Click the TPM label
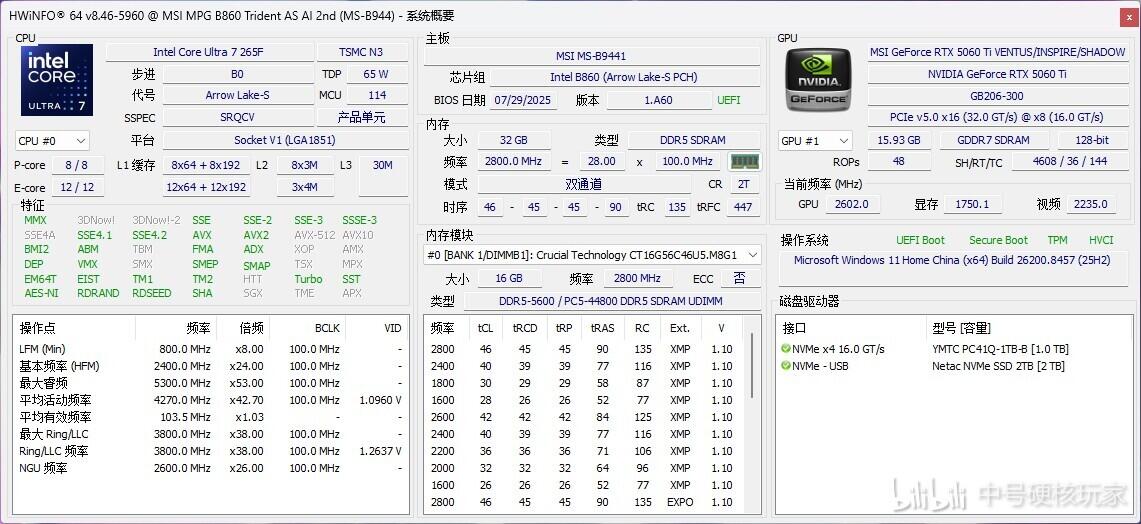The height and width of the screenshot is (524, 1141). tap(1057, 240)
